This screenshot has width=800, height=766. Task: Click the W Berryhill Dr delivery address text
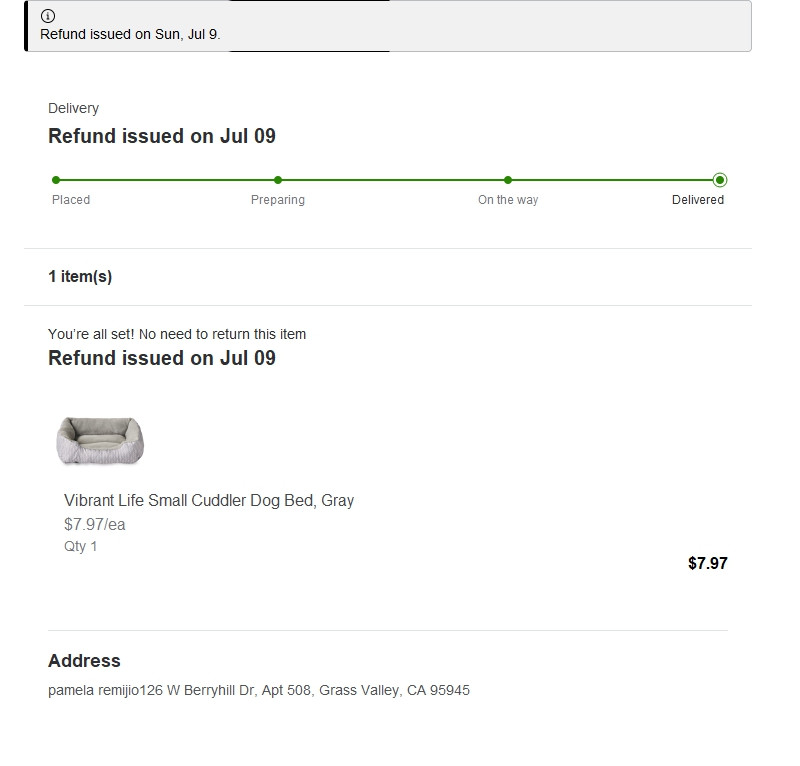[259, 690]
